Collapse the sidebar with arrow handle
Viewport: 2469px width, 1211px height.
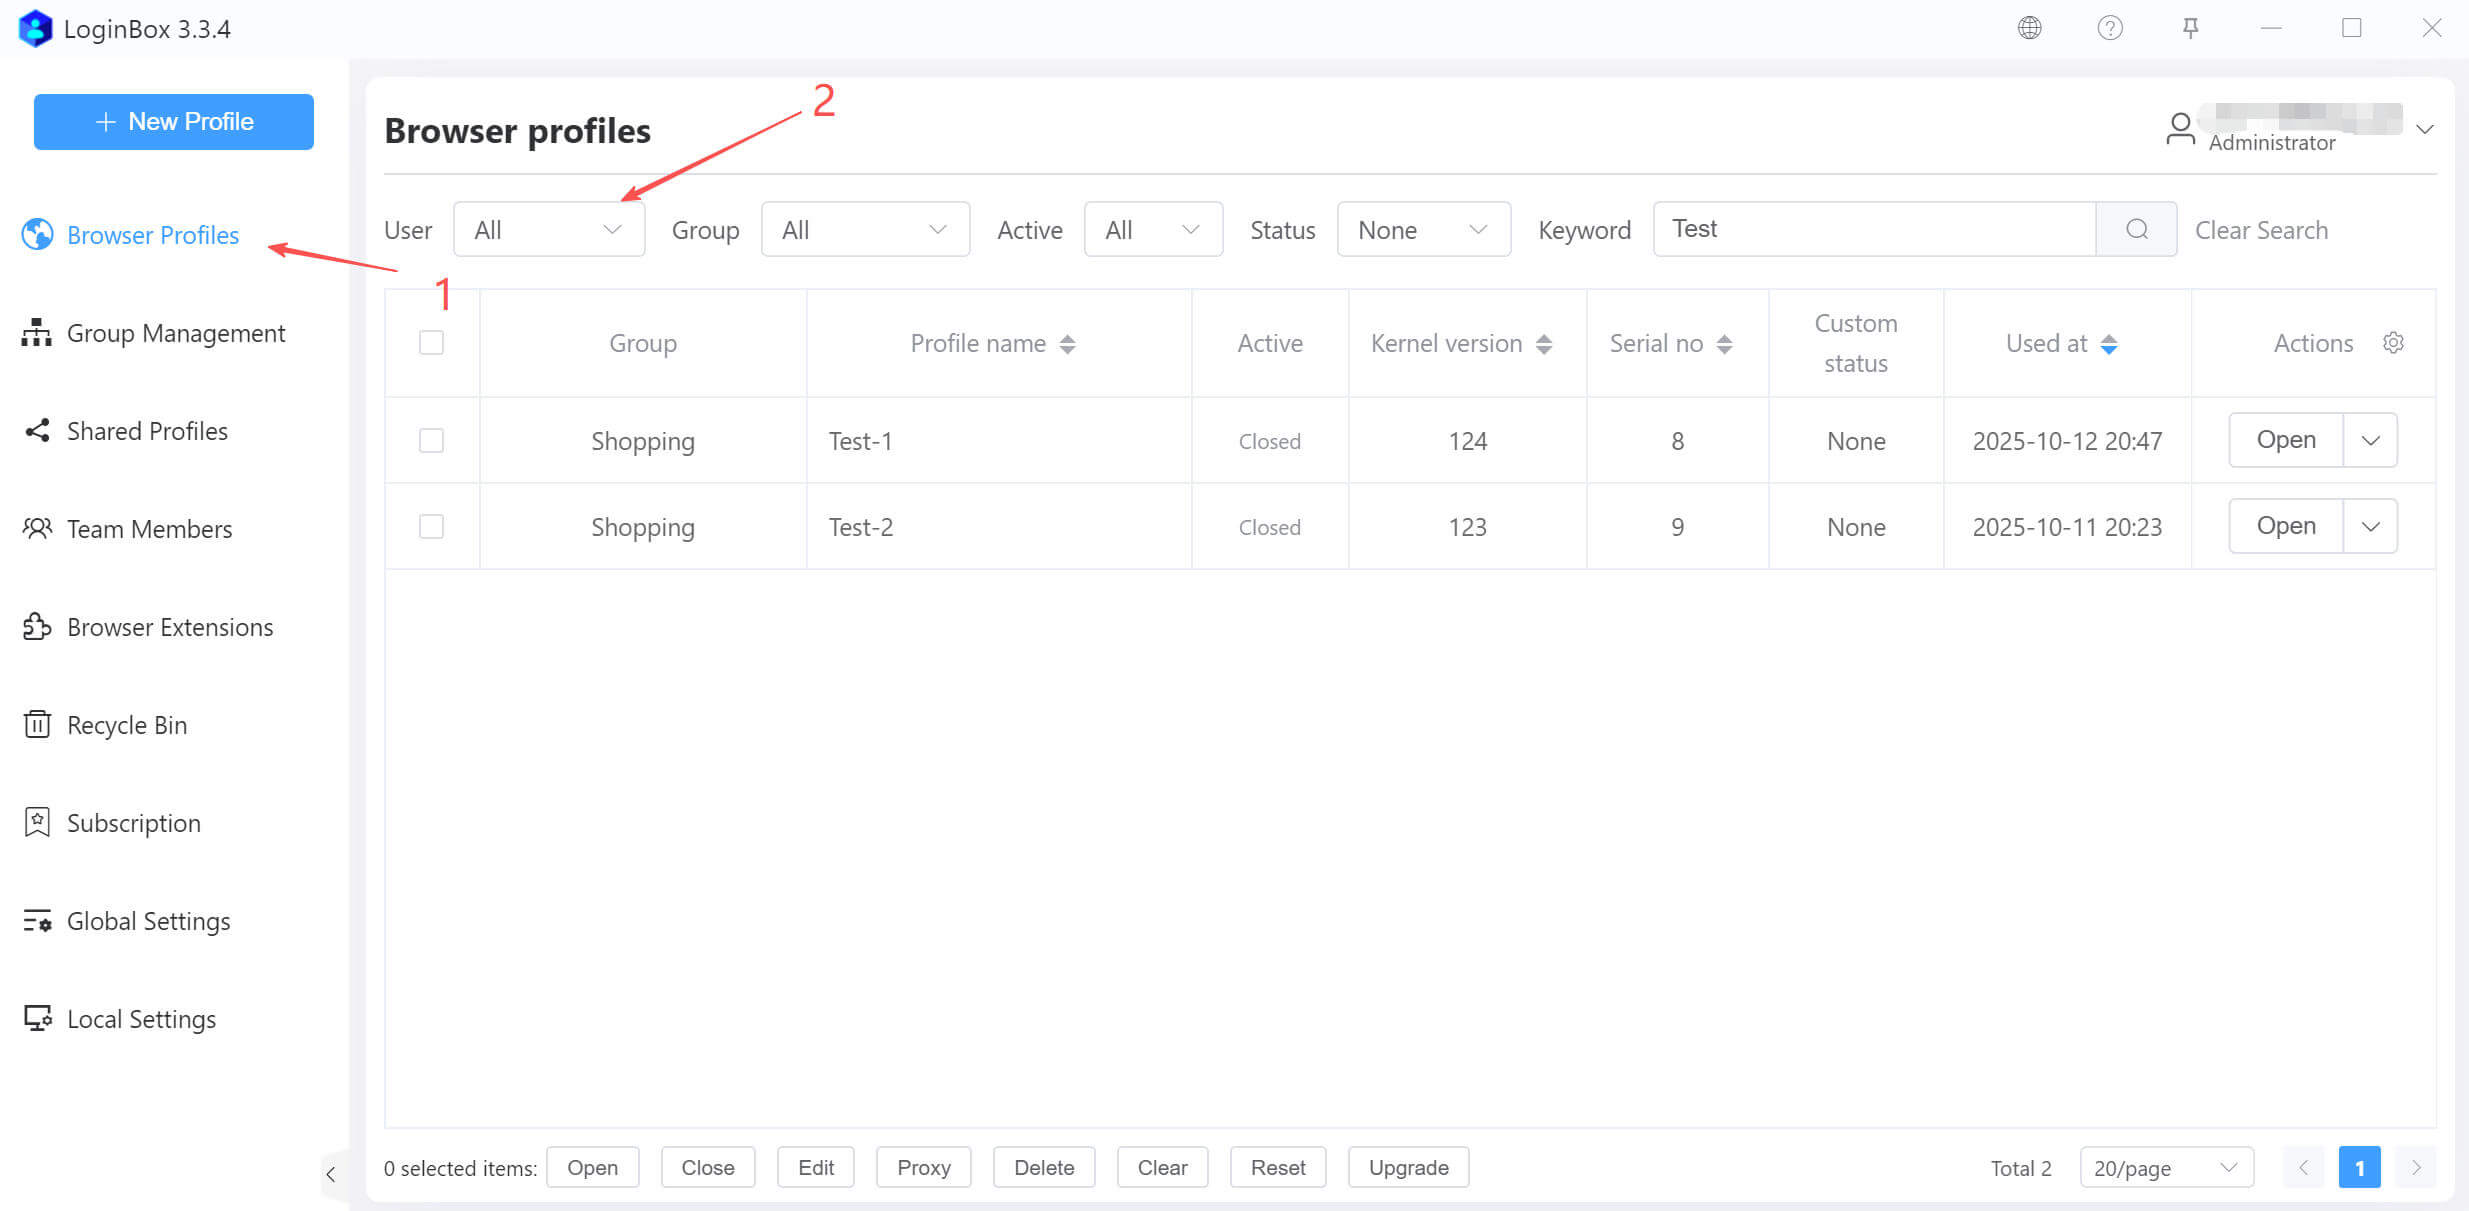(x=331, y=1174)
